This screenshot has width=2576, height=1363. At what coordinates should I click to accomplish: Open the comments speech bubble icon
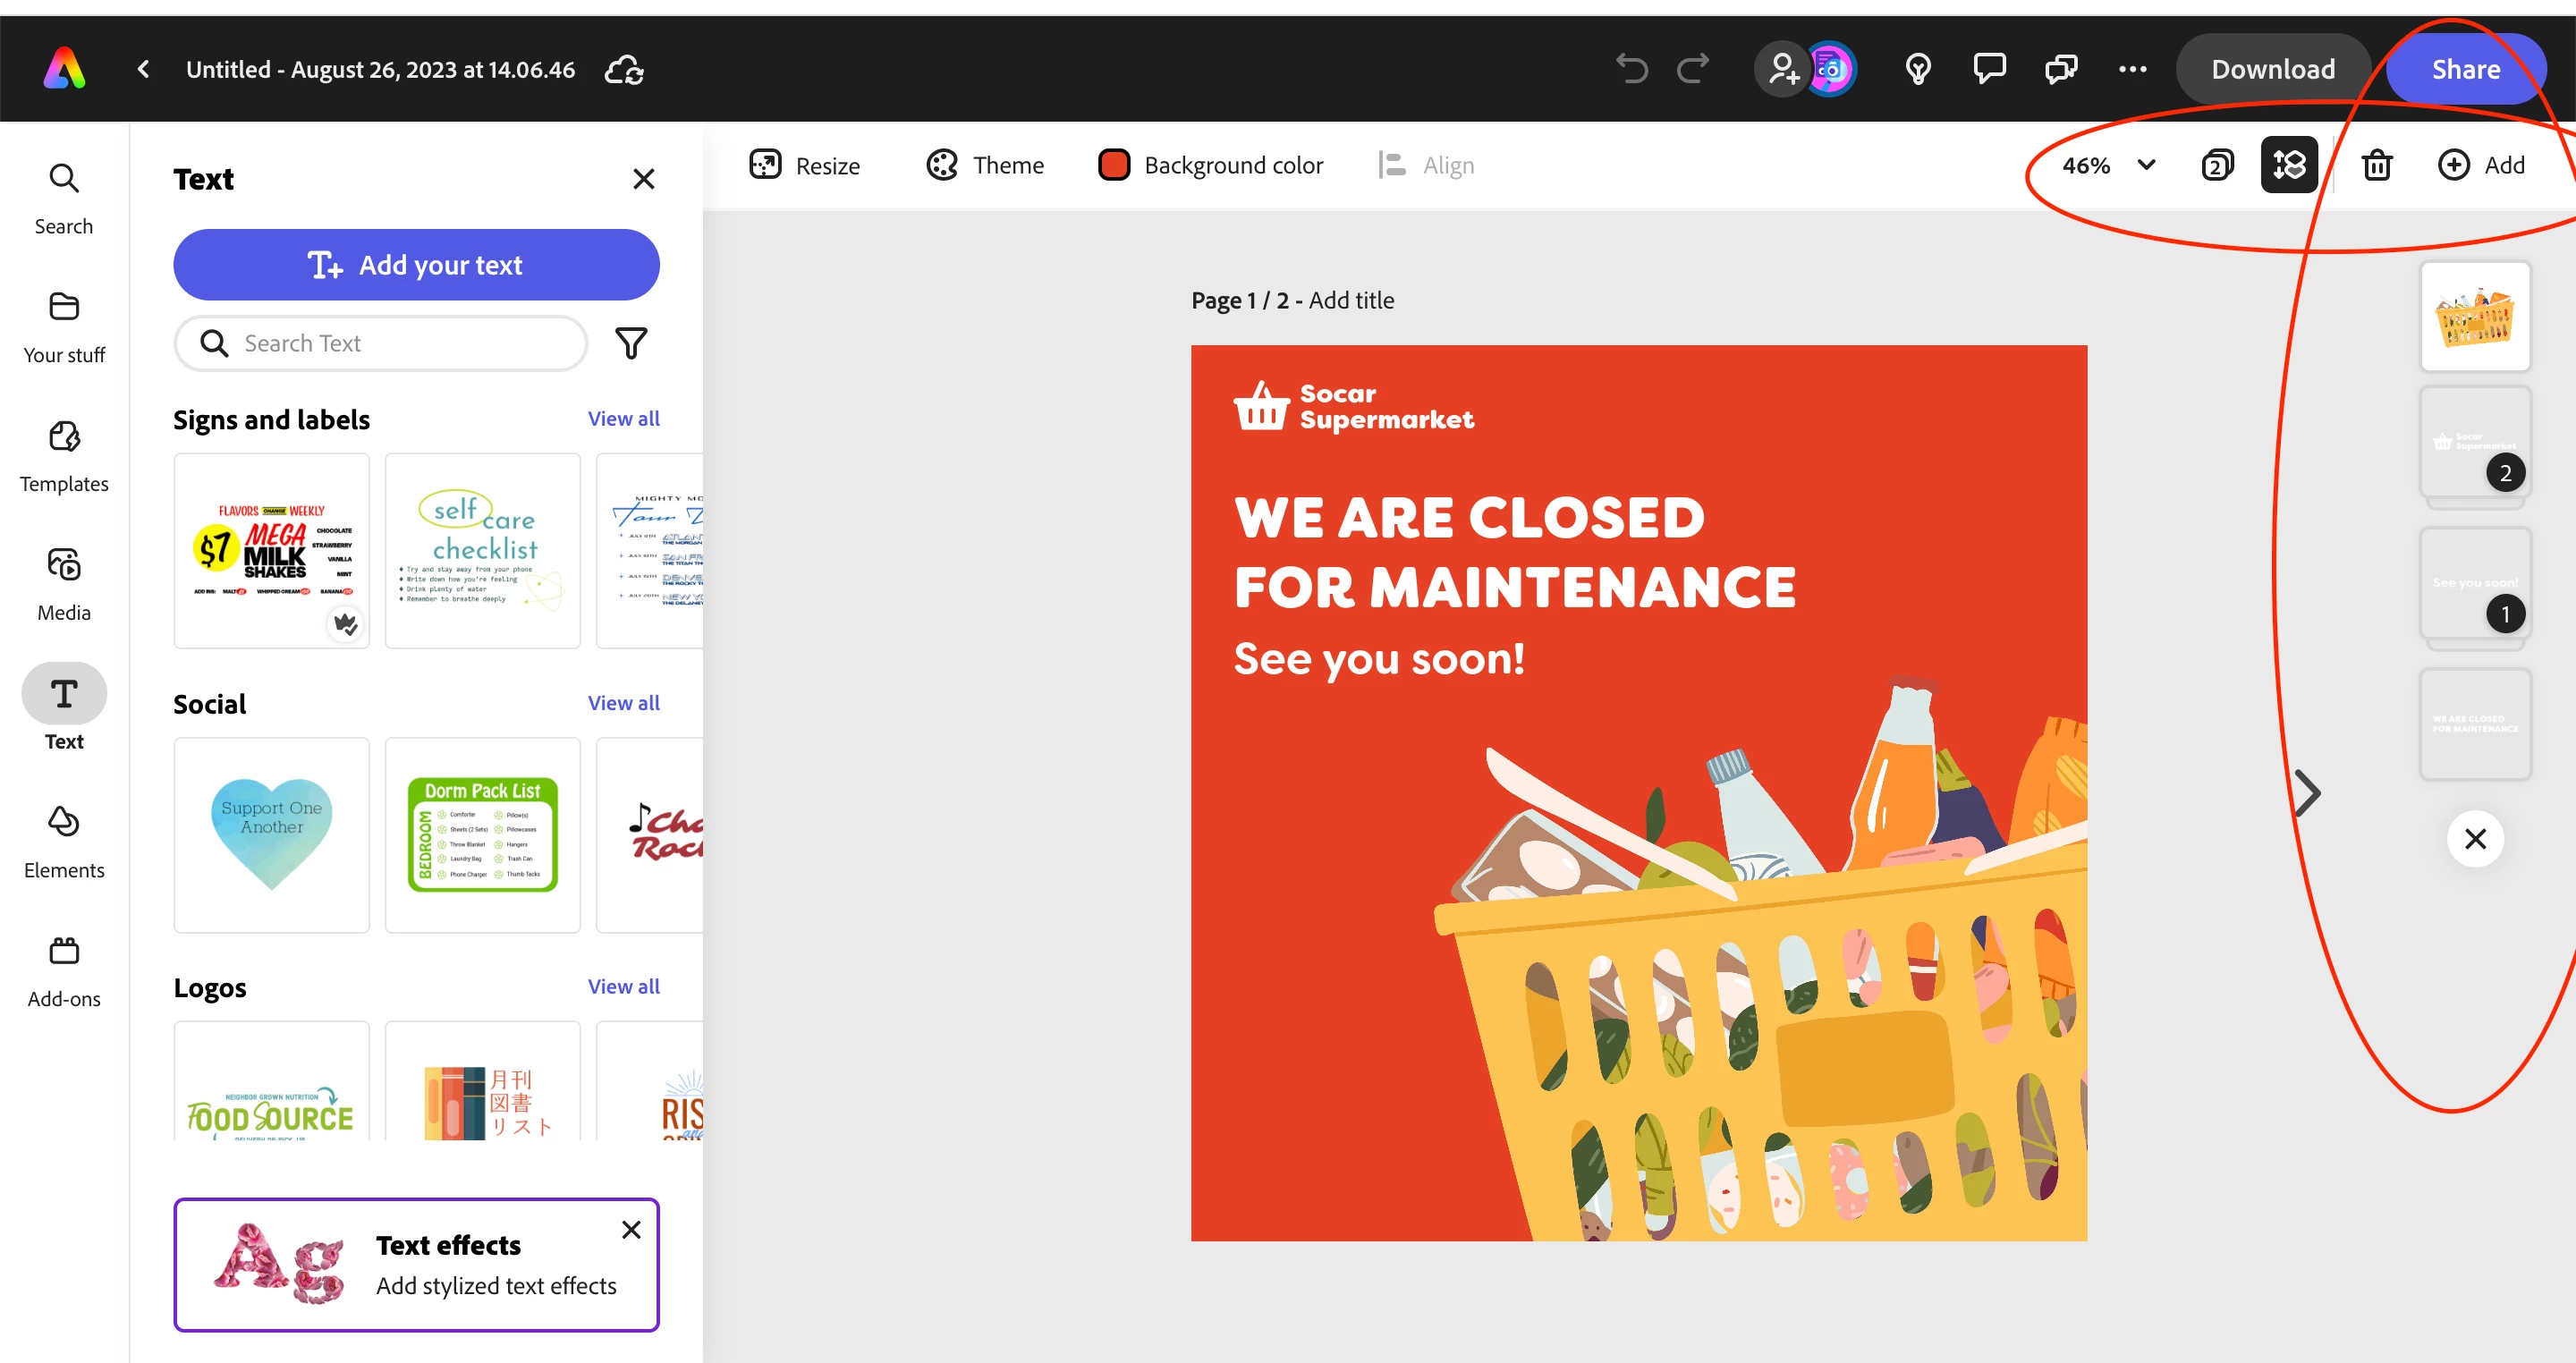click(1989, 69)
